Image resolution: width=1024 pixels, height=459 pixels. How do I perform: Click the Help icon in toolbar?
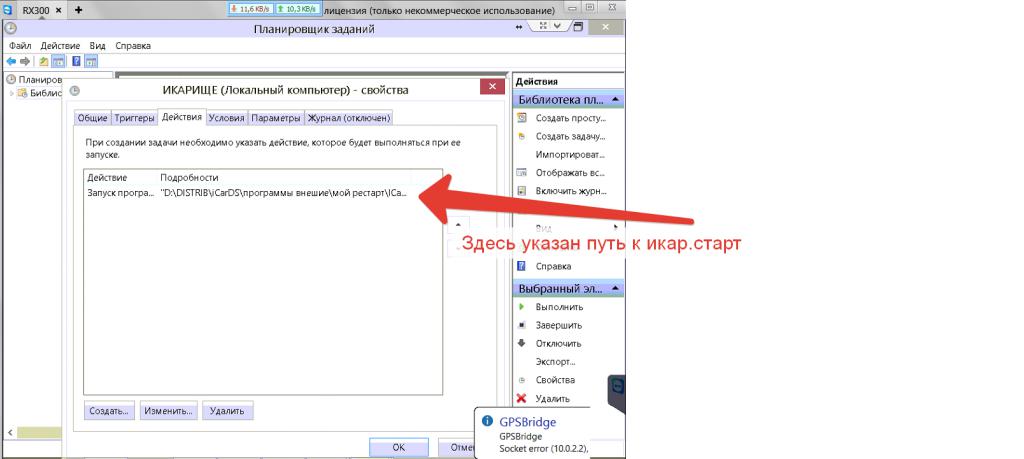click(x=76, y=61)
